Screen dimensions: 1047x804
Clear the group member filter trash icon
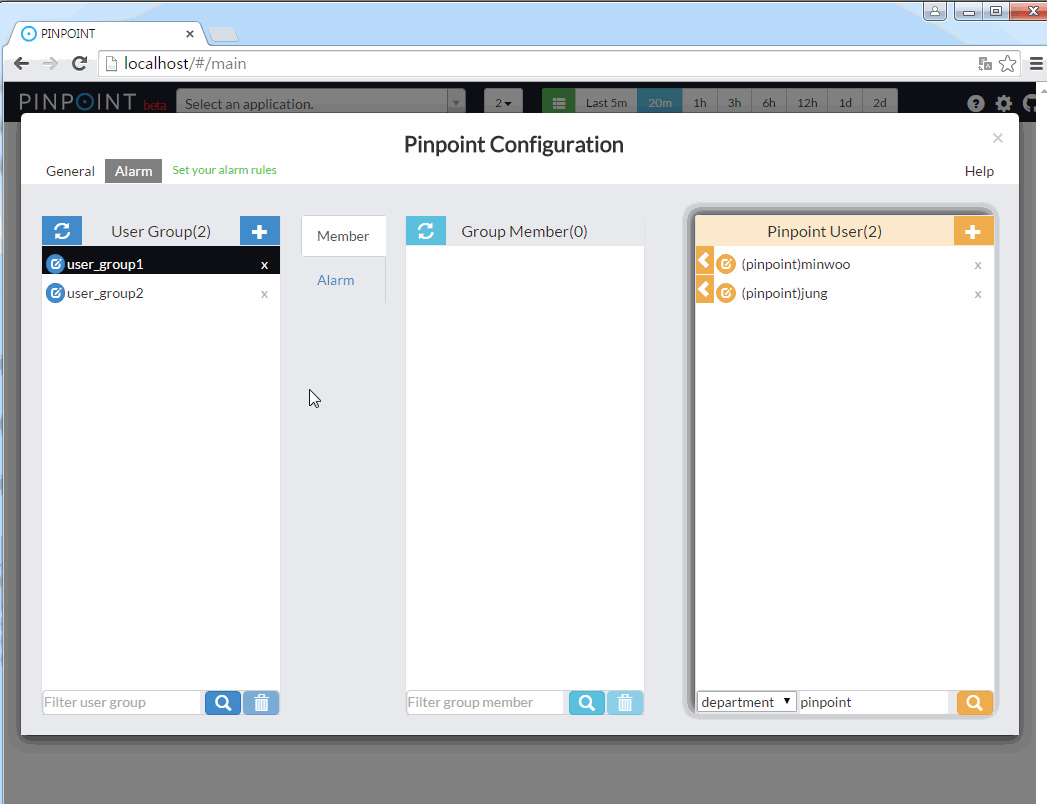click(x=625, y=703)
